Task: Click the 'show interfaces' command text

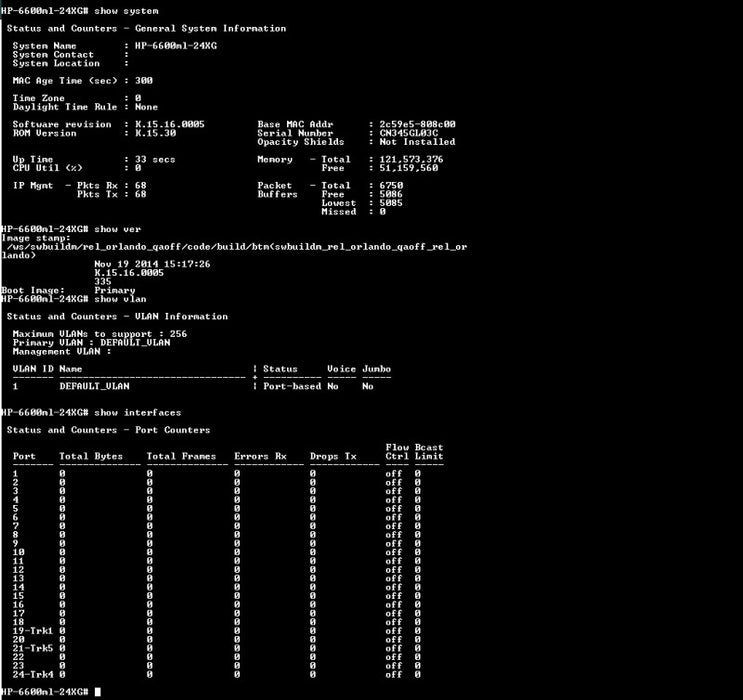Action: click(137, 412)
